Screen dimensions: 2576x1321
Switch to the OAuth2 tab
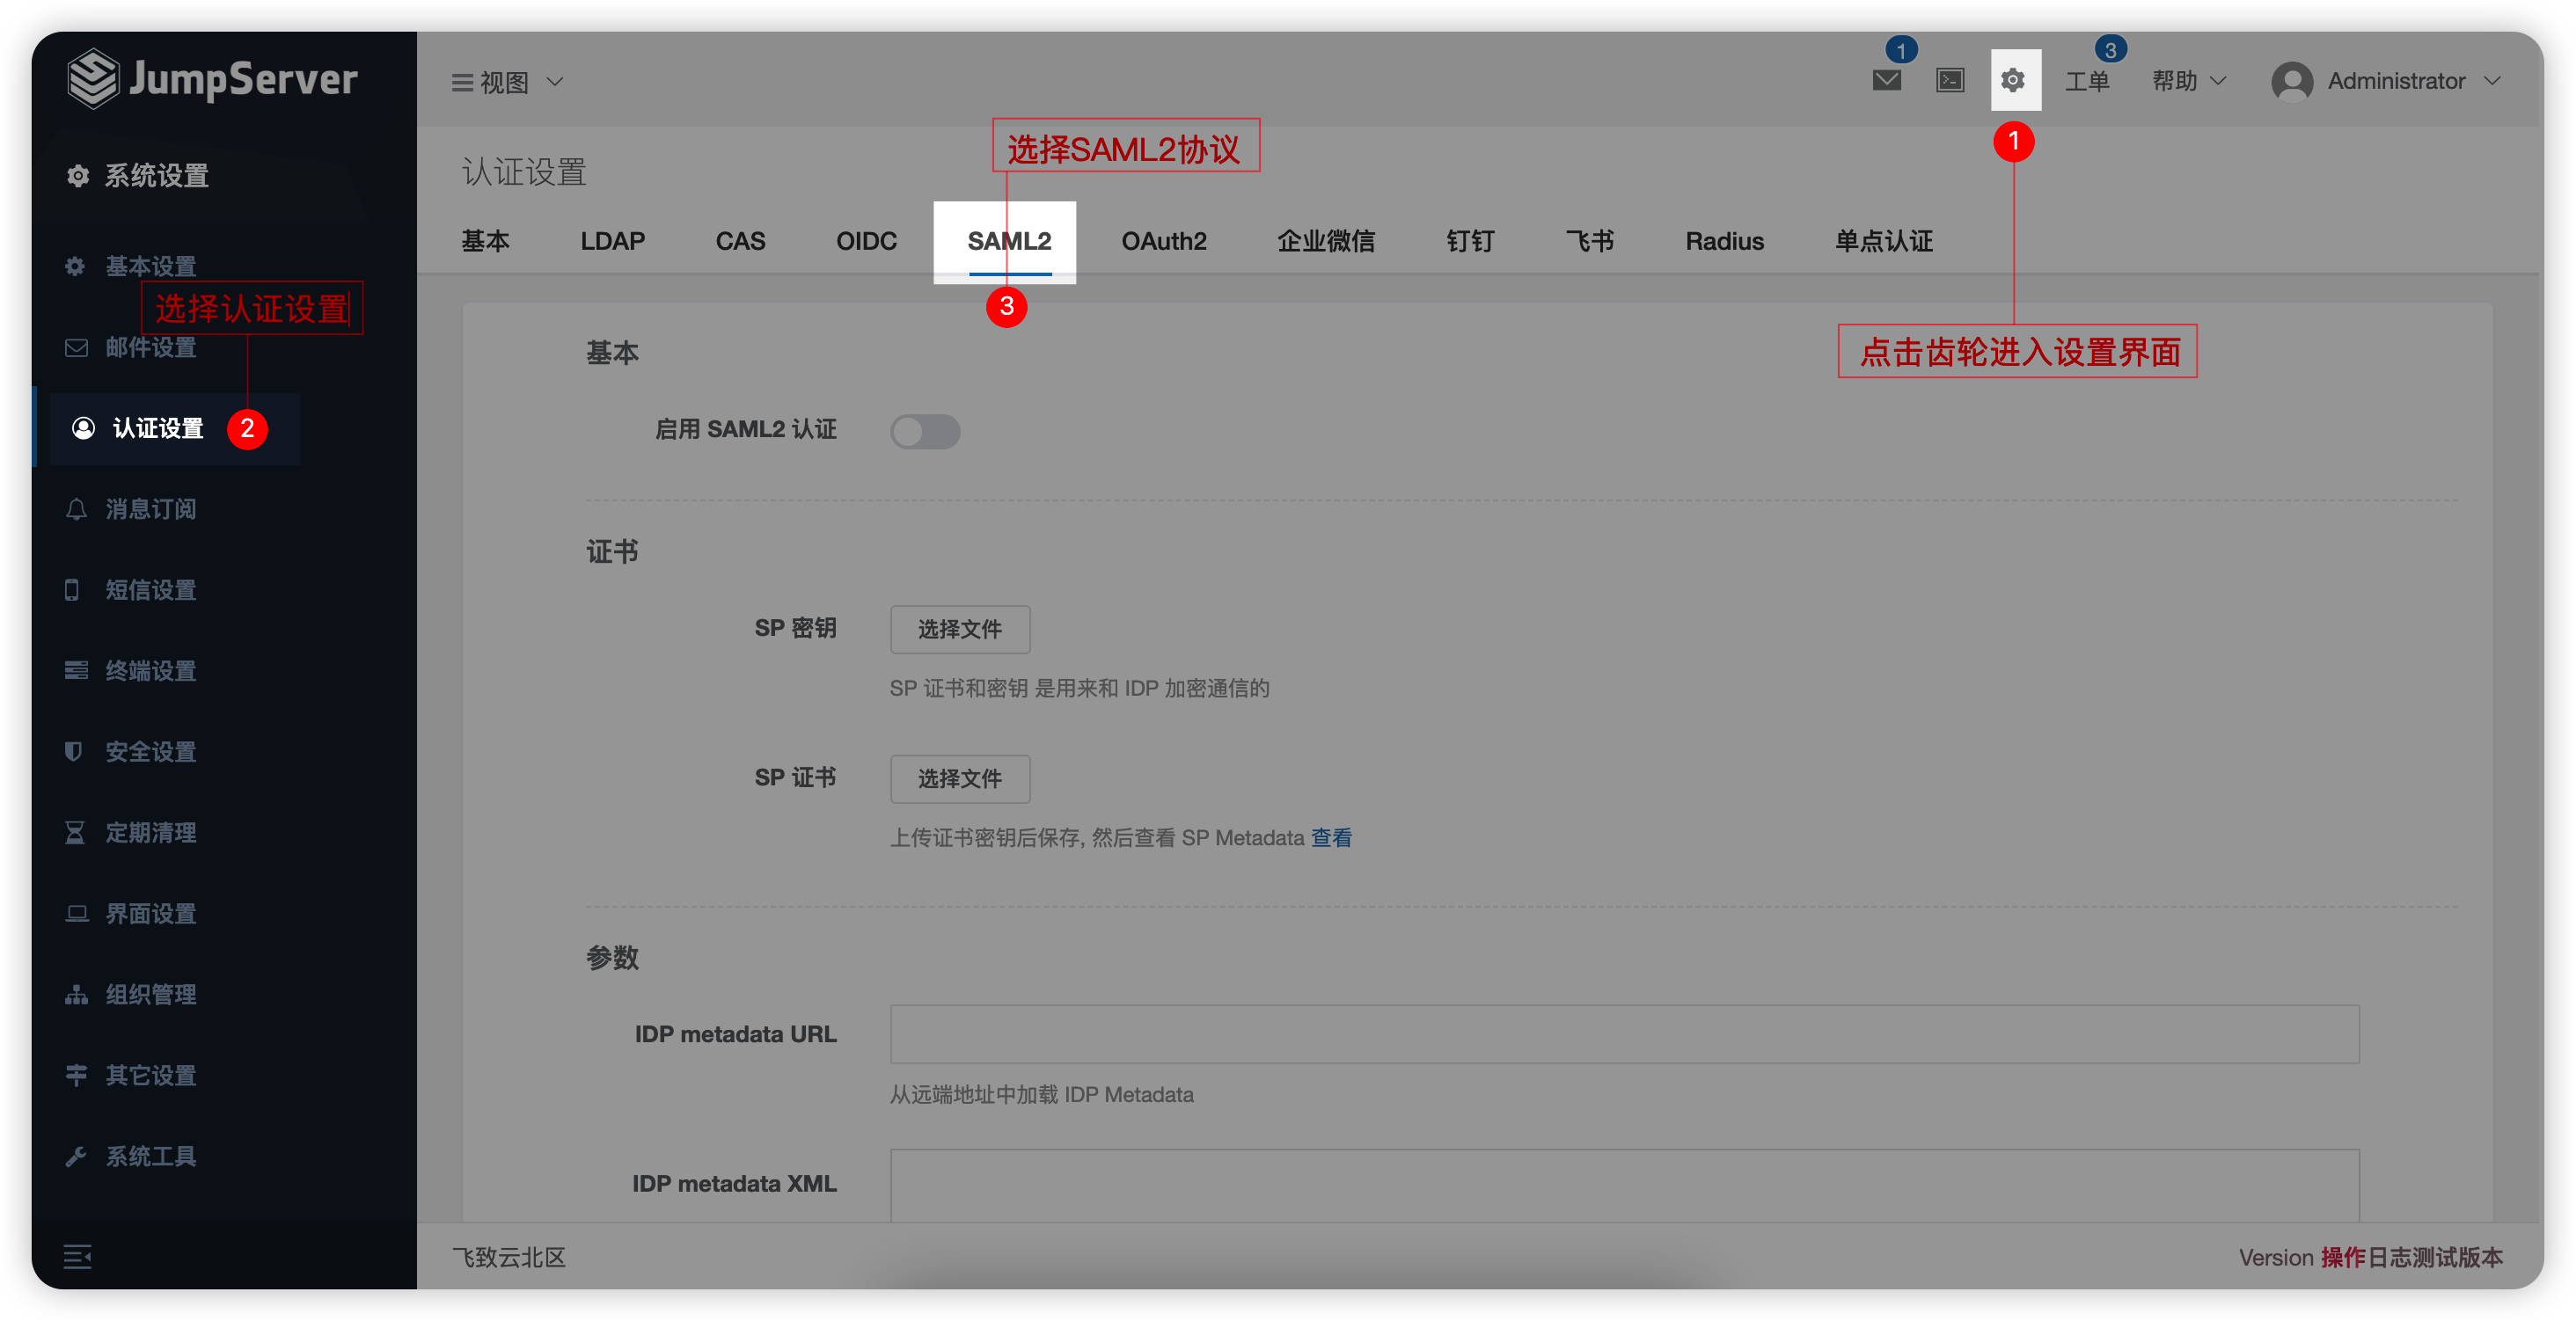[1163, 241]
